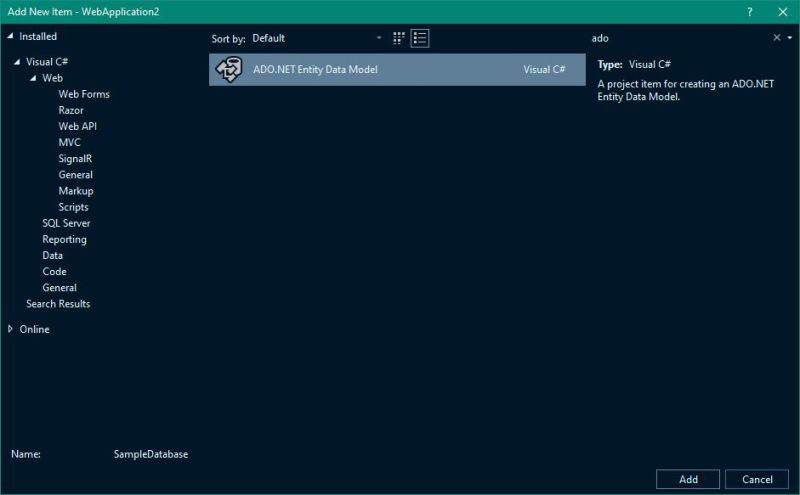Select the Search Results node

(x=58, y=304)
